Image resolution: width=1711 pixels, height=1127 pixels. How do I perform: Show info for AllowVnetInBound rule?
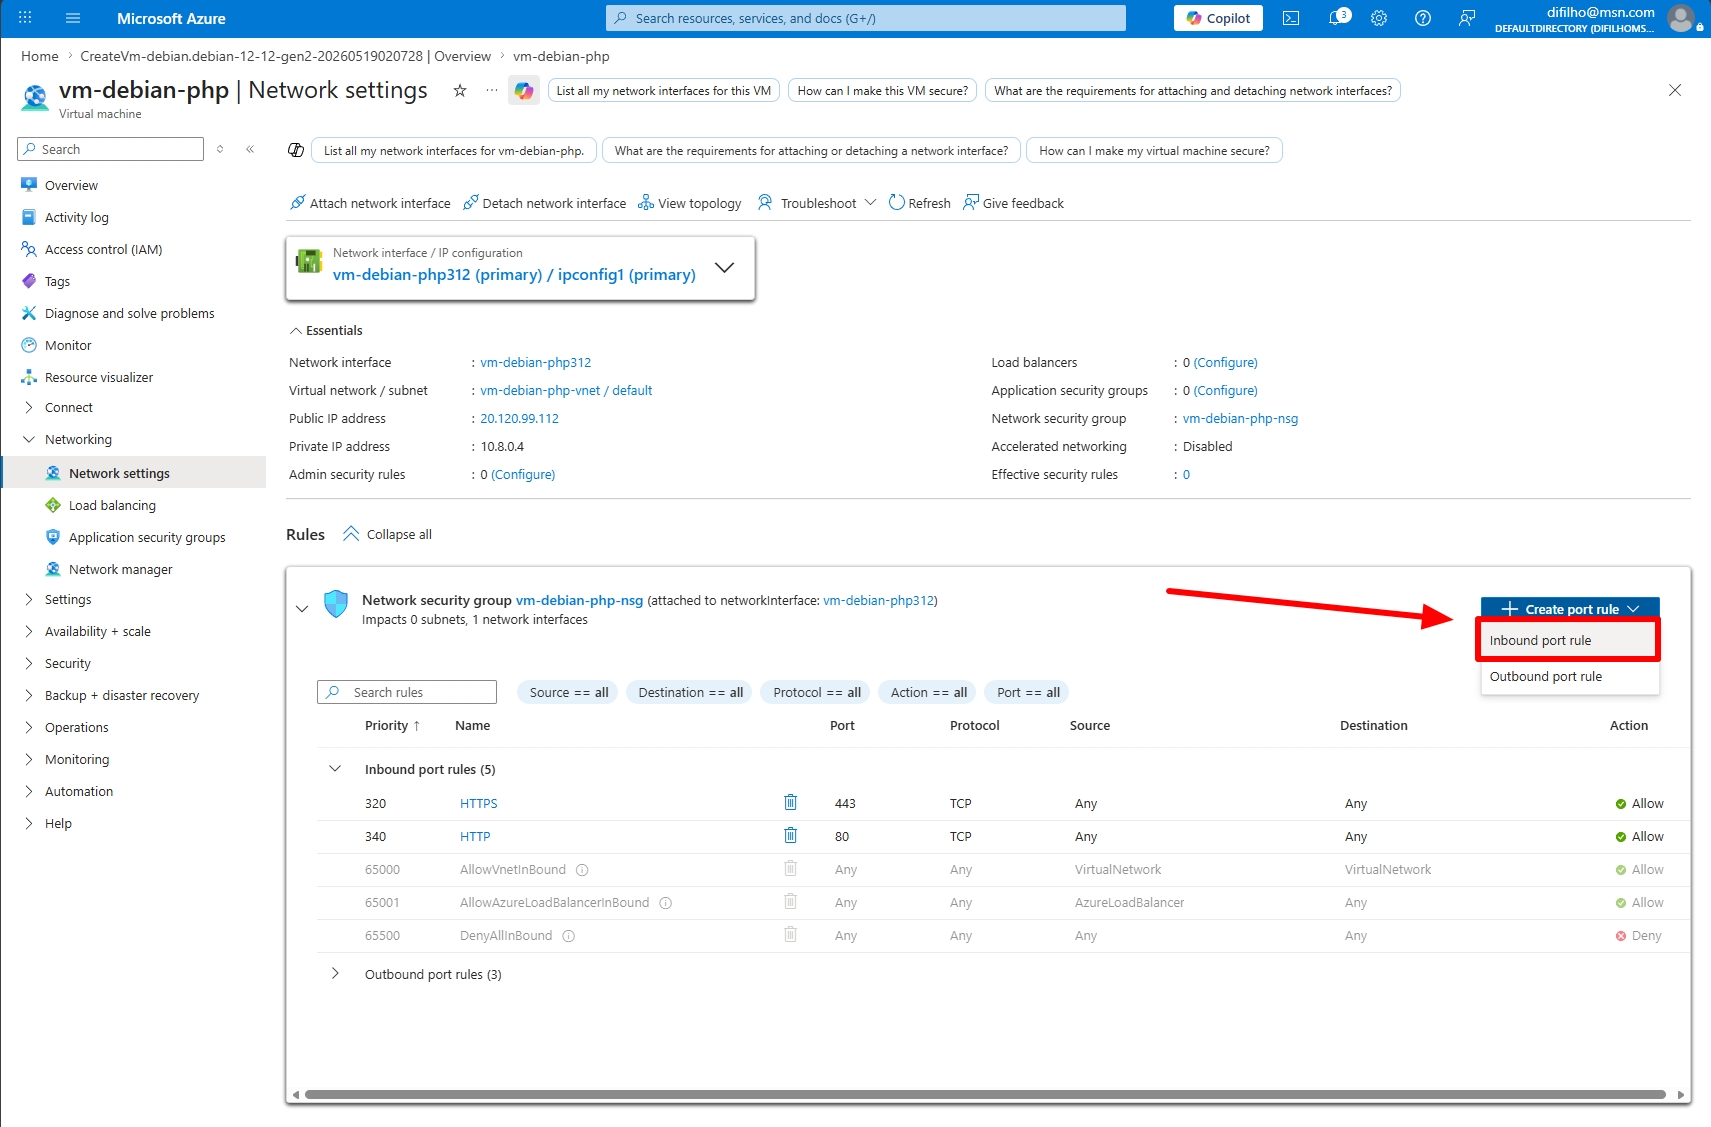tap(582, 870)
